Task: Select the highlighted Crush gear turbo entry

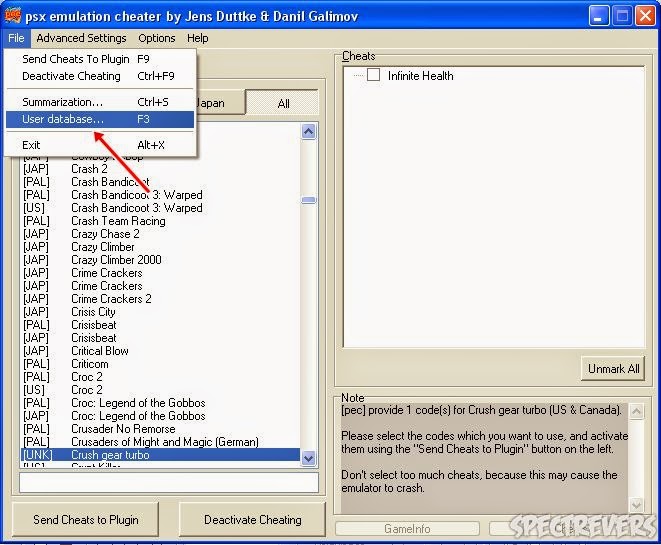Action: click(x=161, y=455)
